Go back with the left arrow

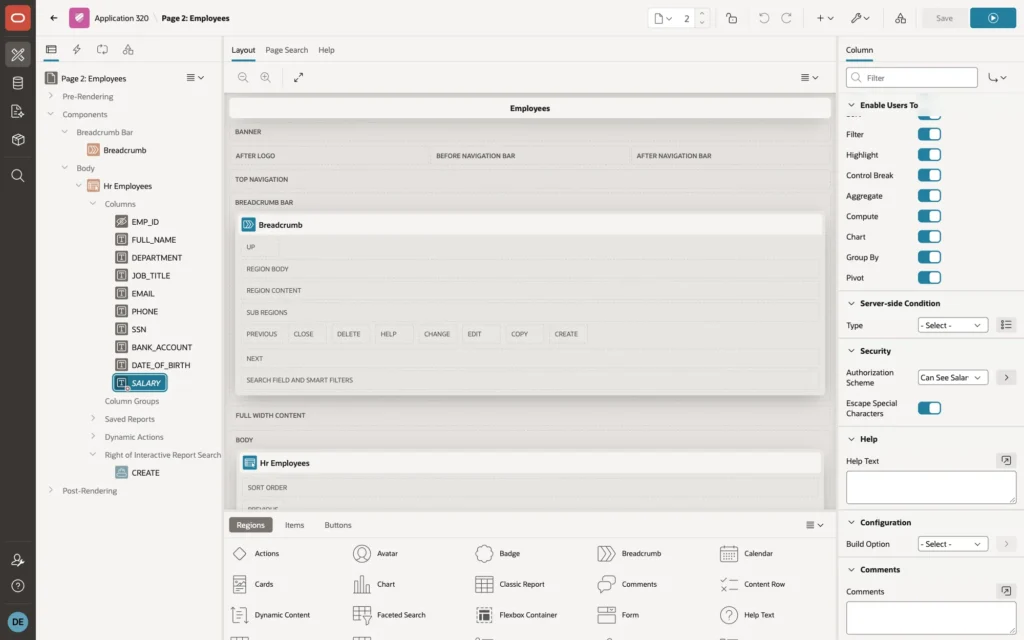coord(54,18)
